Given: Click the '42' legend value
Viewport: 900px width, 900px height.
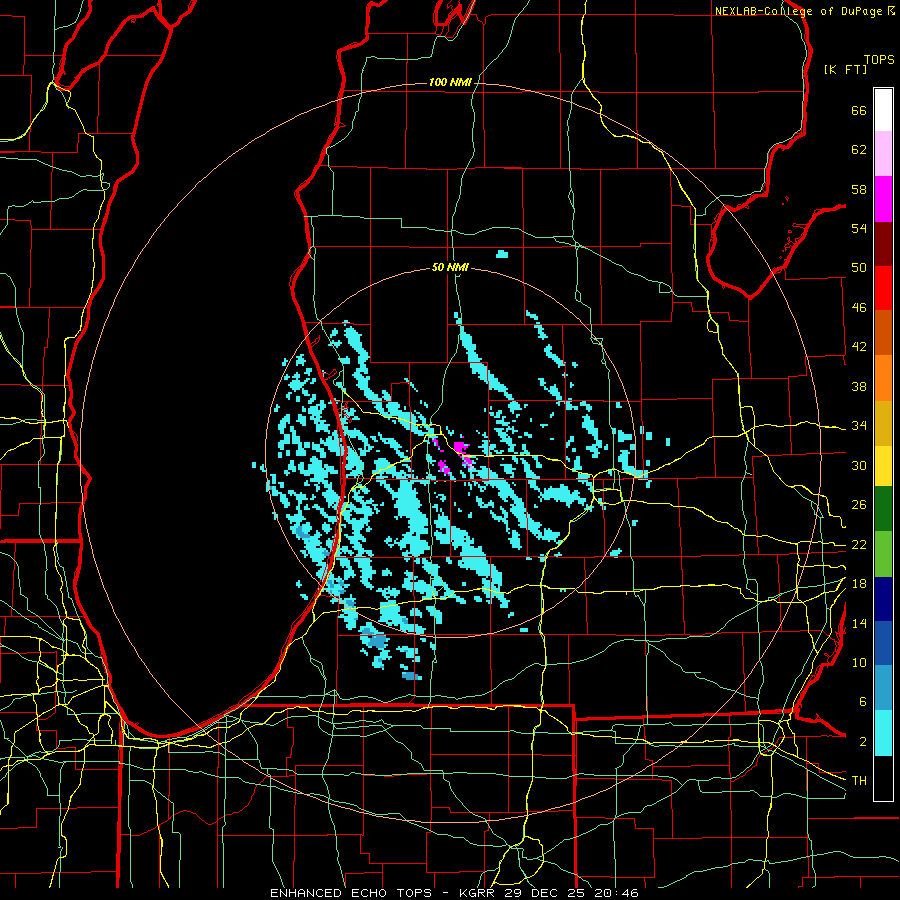Looking at the screenshot, I should (859, 347).
